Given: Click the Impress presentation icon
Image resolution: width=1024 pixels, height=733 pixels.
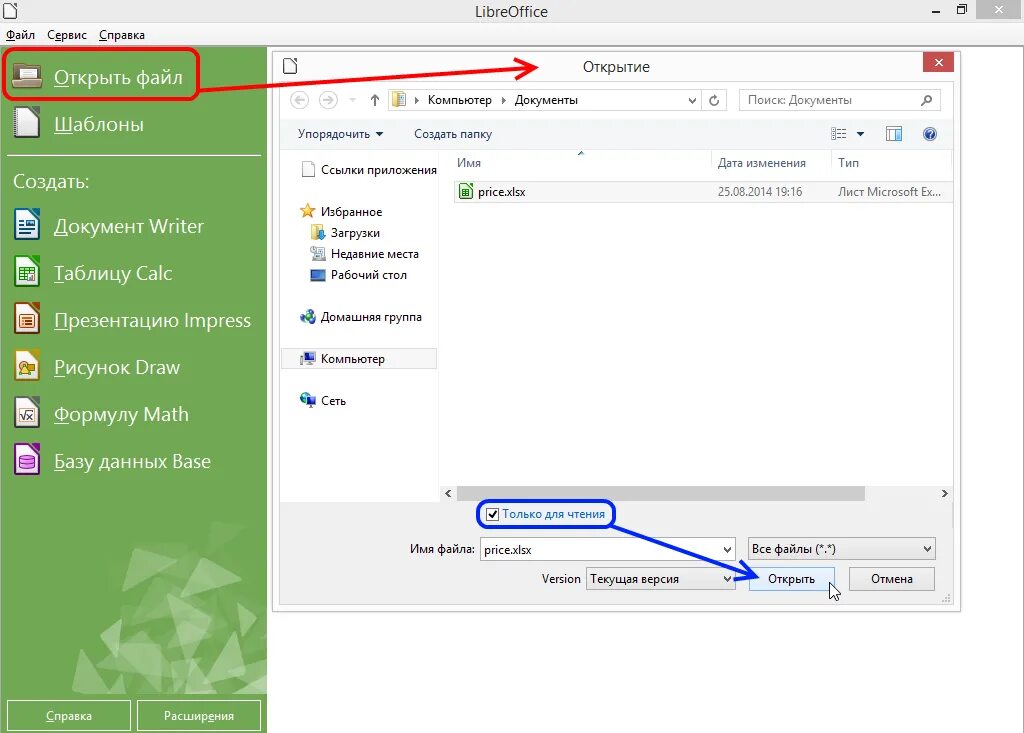Looking at the screenshot, I should (27, 319).
